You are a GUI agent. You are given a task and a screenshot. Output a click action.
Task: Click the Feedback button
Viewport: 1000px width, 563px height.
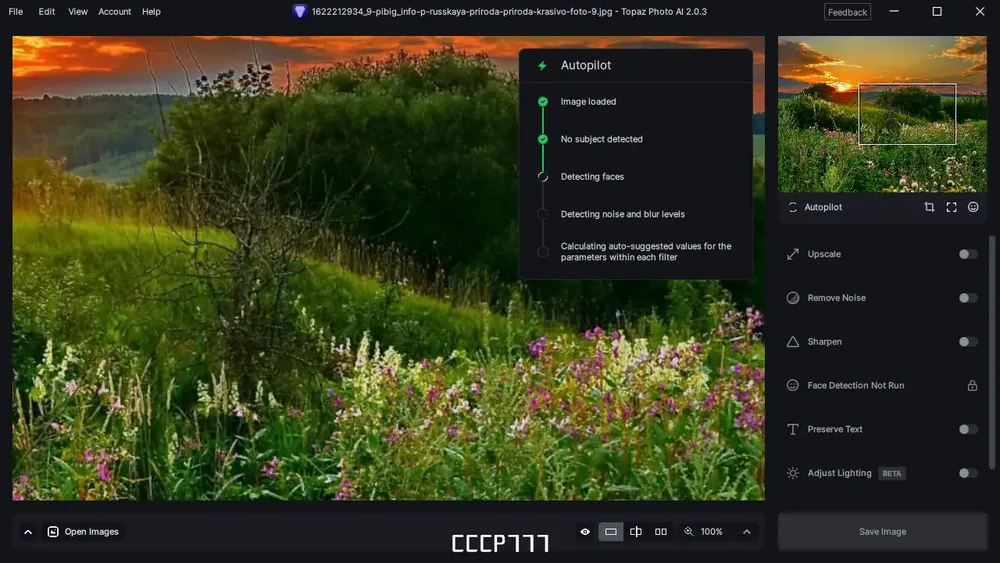(x=847, y=12)
